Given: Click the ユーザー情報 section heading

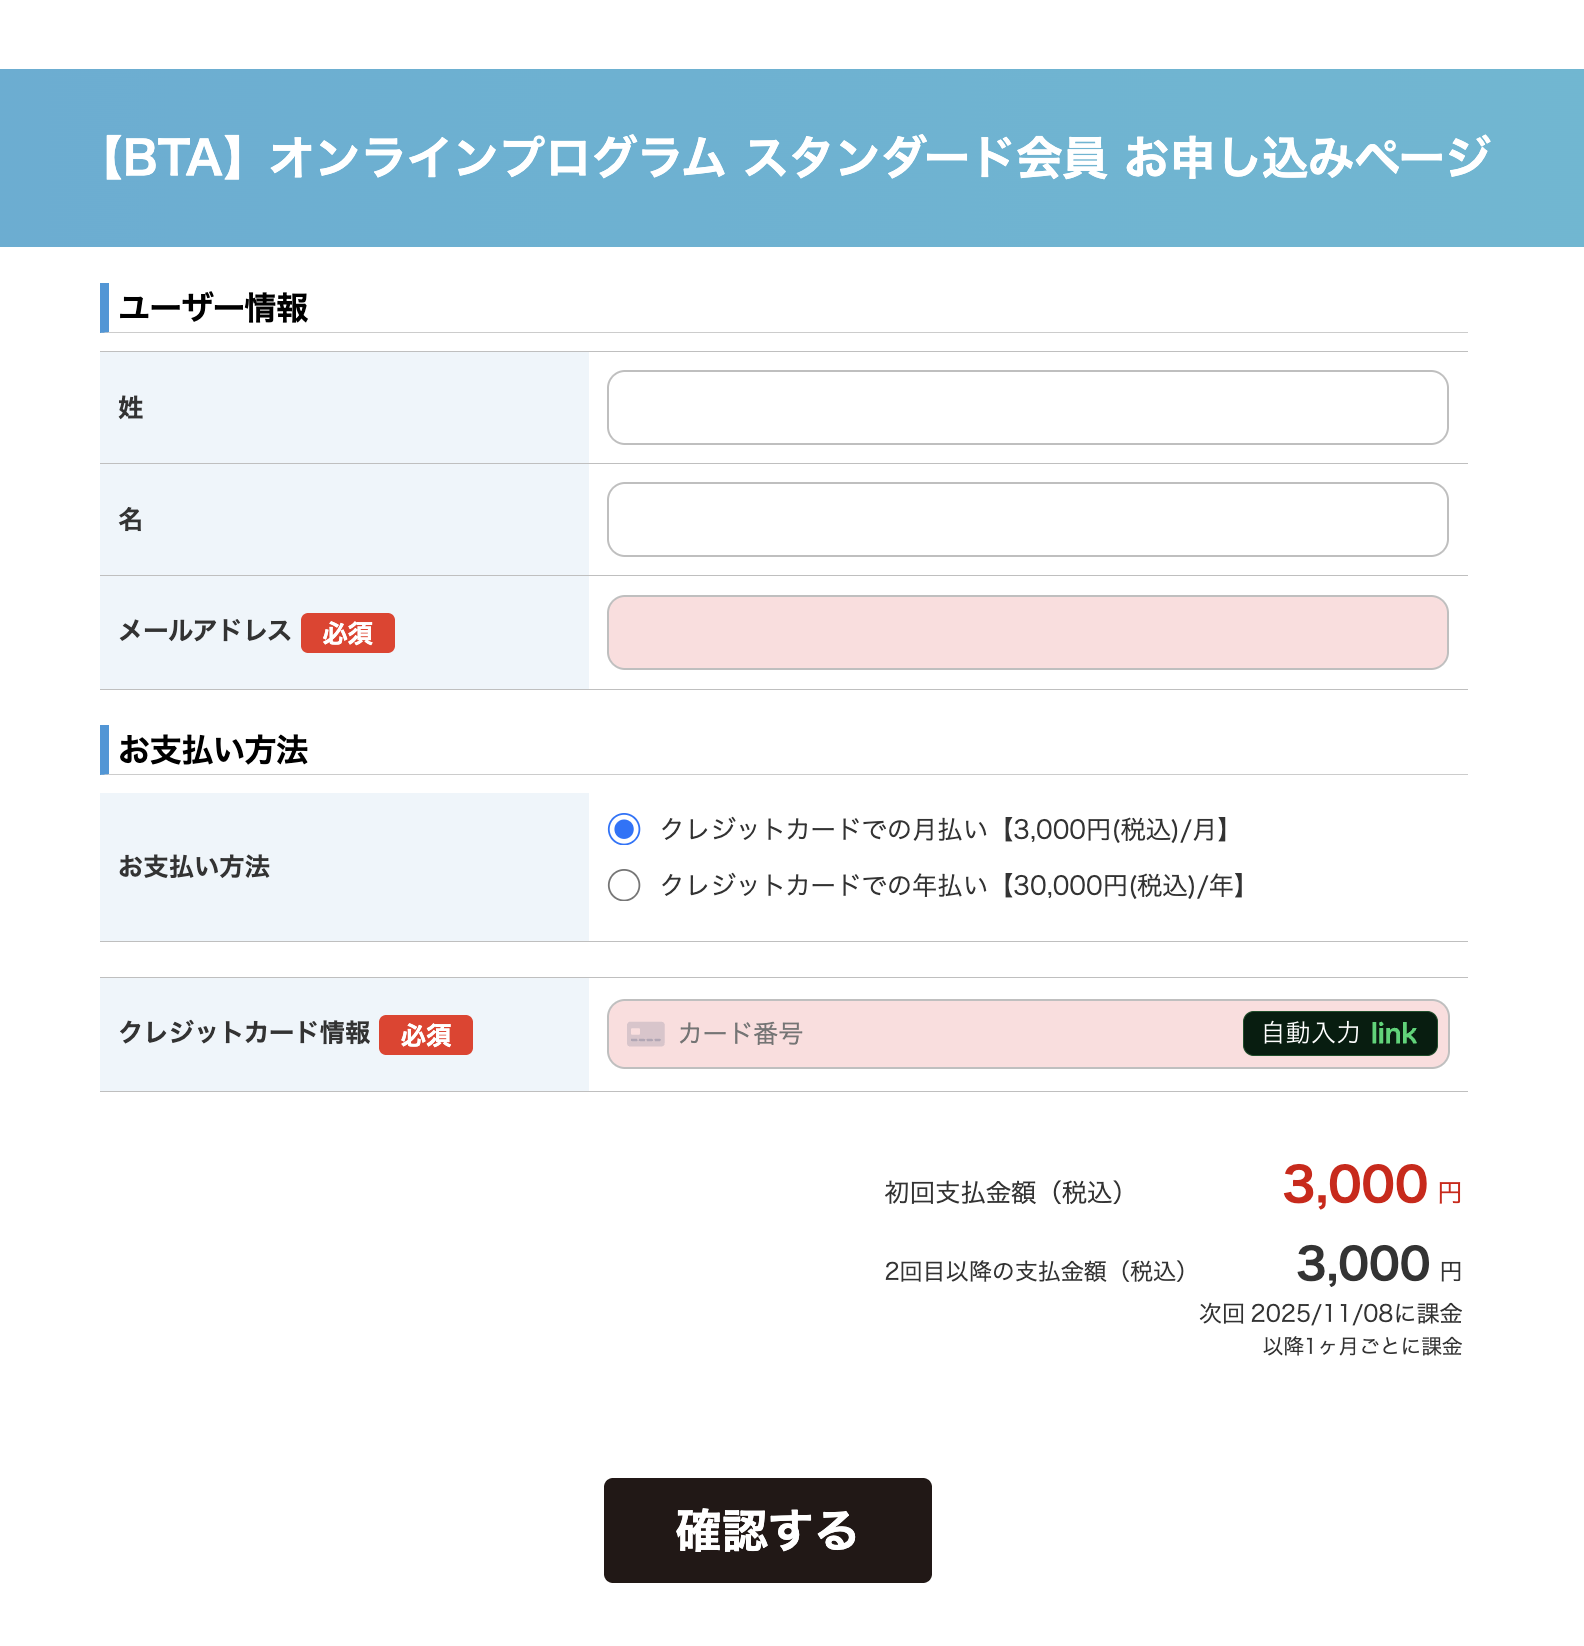Looking at the screenshot, I should tap(213, 308).
